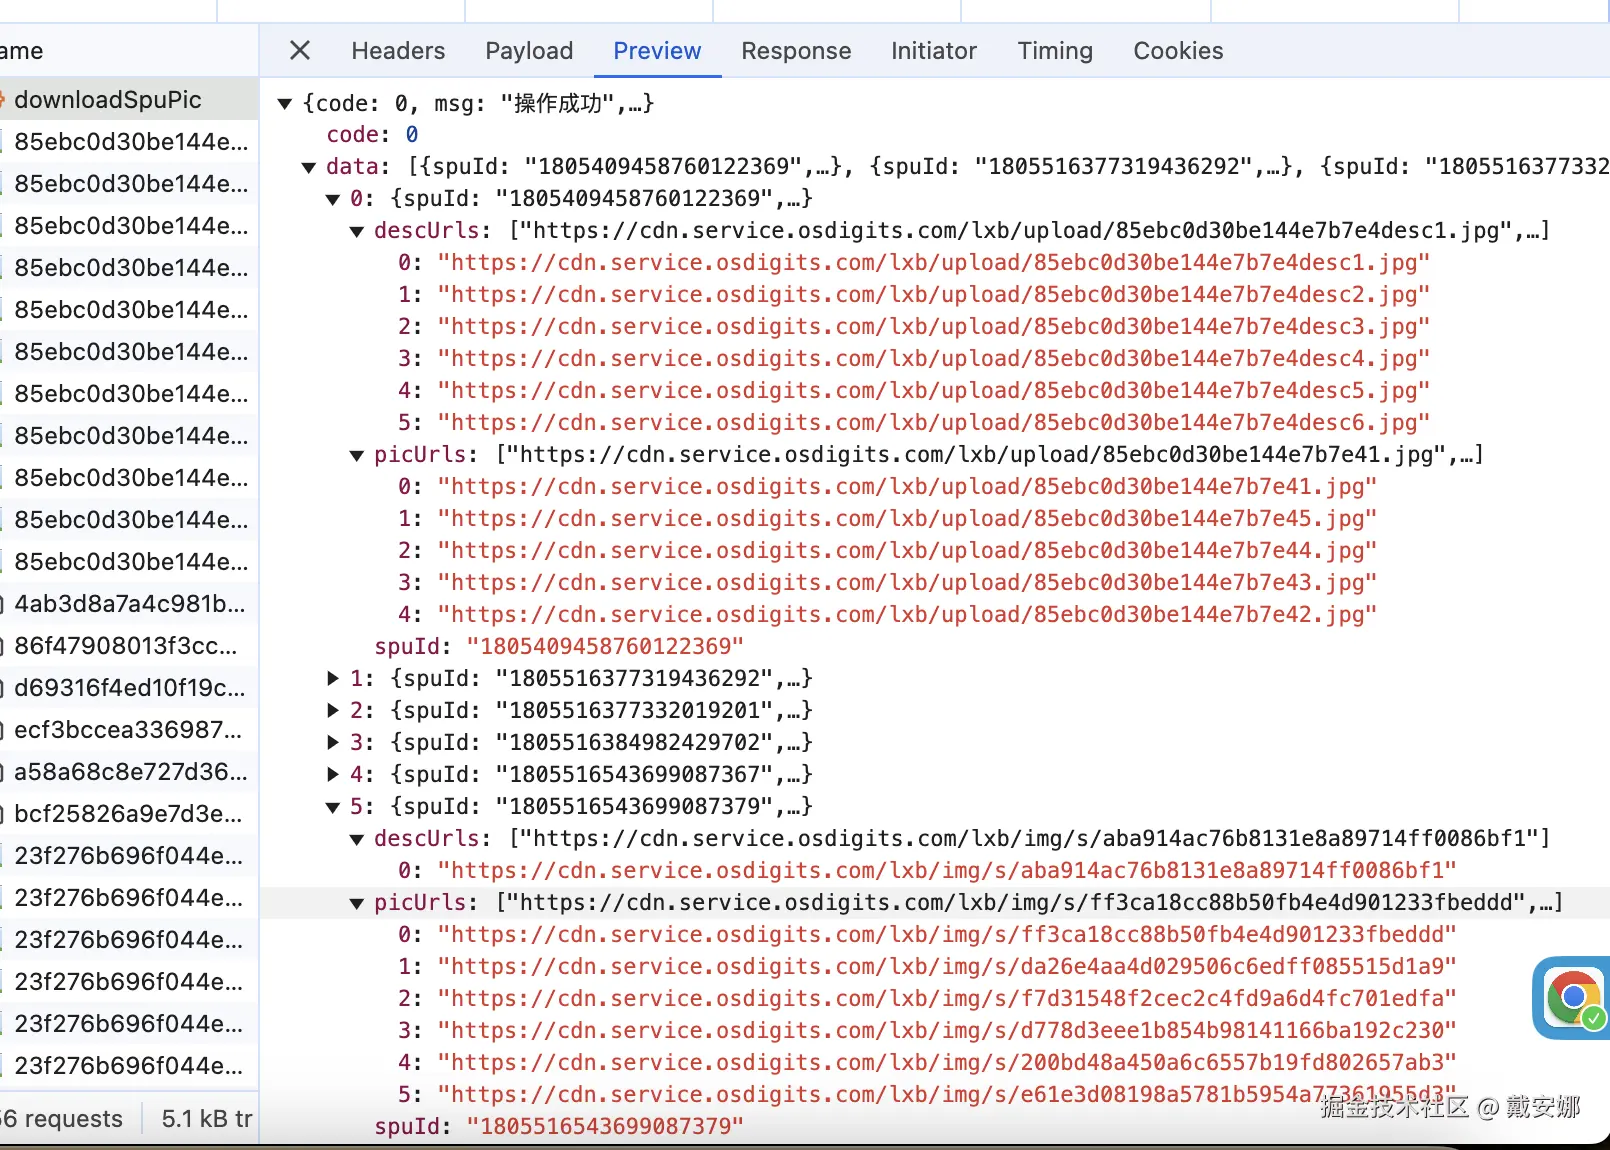Click the desc6.jpg URL string

click(934, 422)
